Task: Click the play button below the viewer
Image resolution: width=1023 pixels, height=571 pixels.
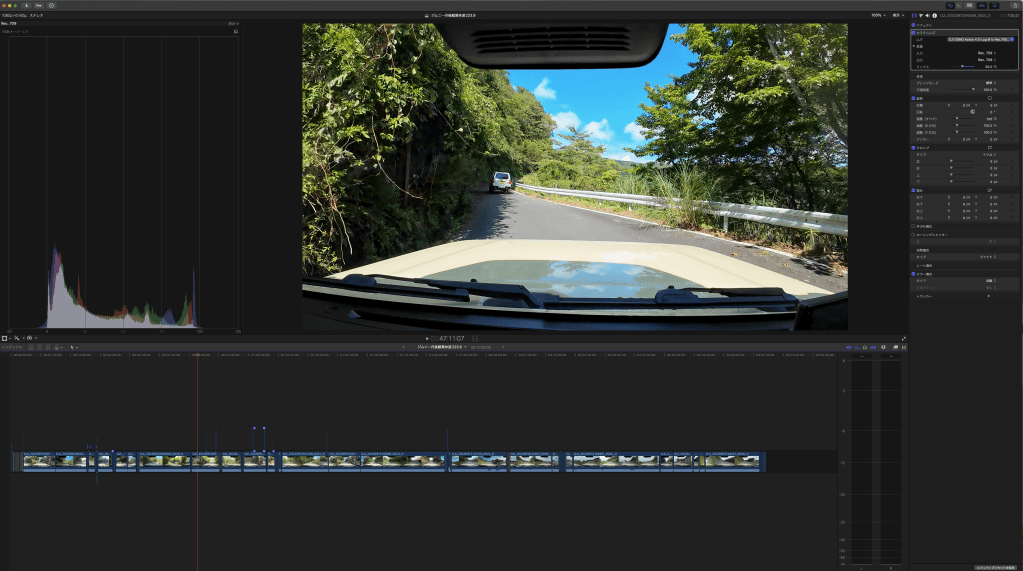Action: [x=427, y=339]
